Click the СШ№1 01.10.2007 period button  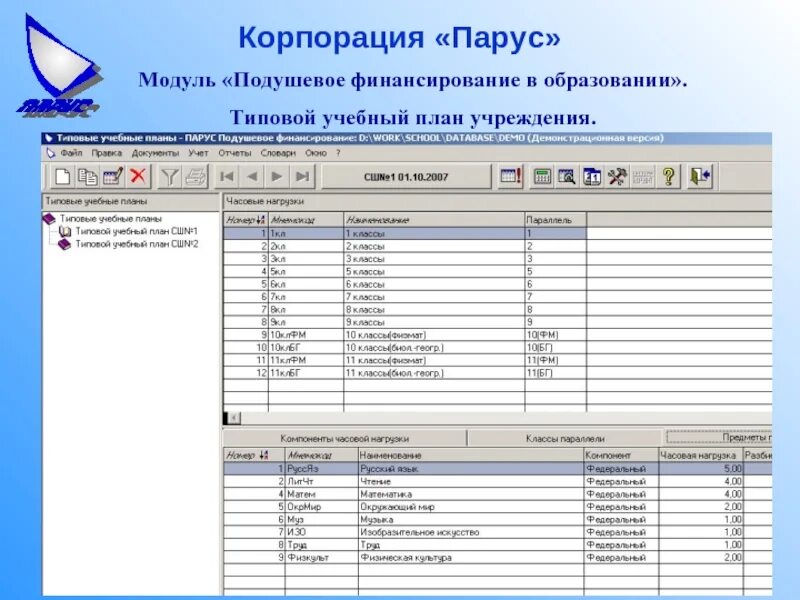tap(406, 177)
